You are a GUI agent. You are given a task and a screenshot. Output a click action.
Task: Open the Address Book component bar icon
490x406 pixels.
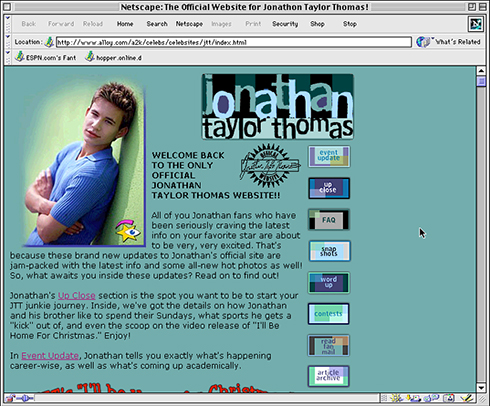[x=449, y=398]
